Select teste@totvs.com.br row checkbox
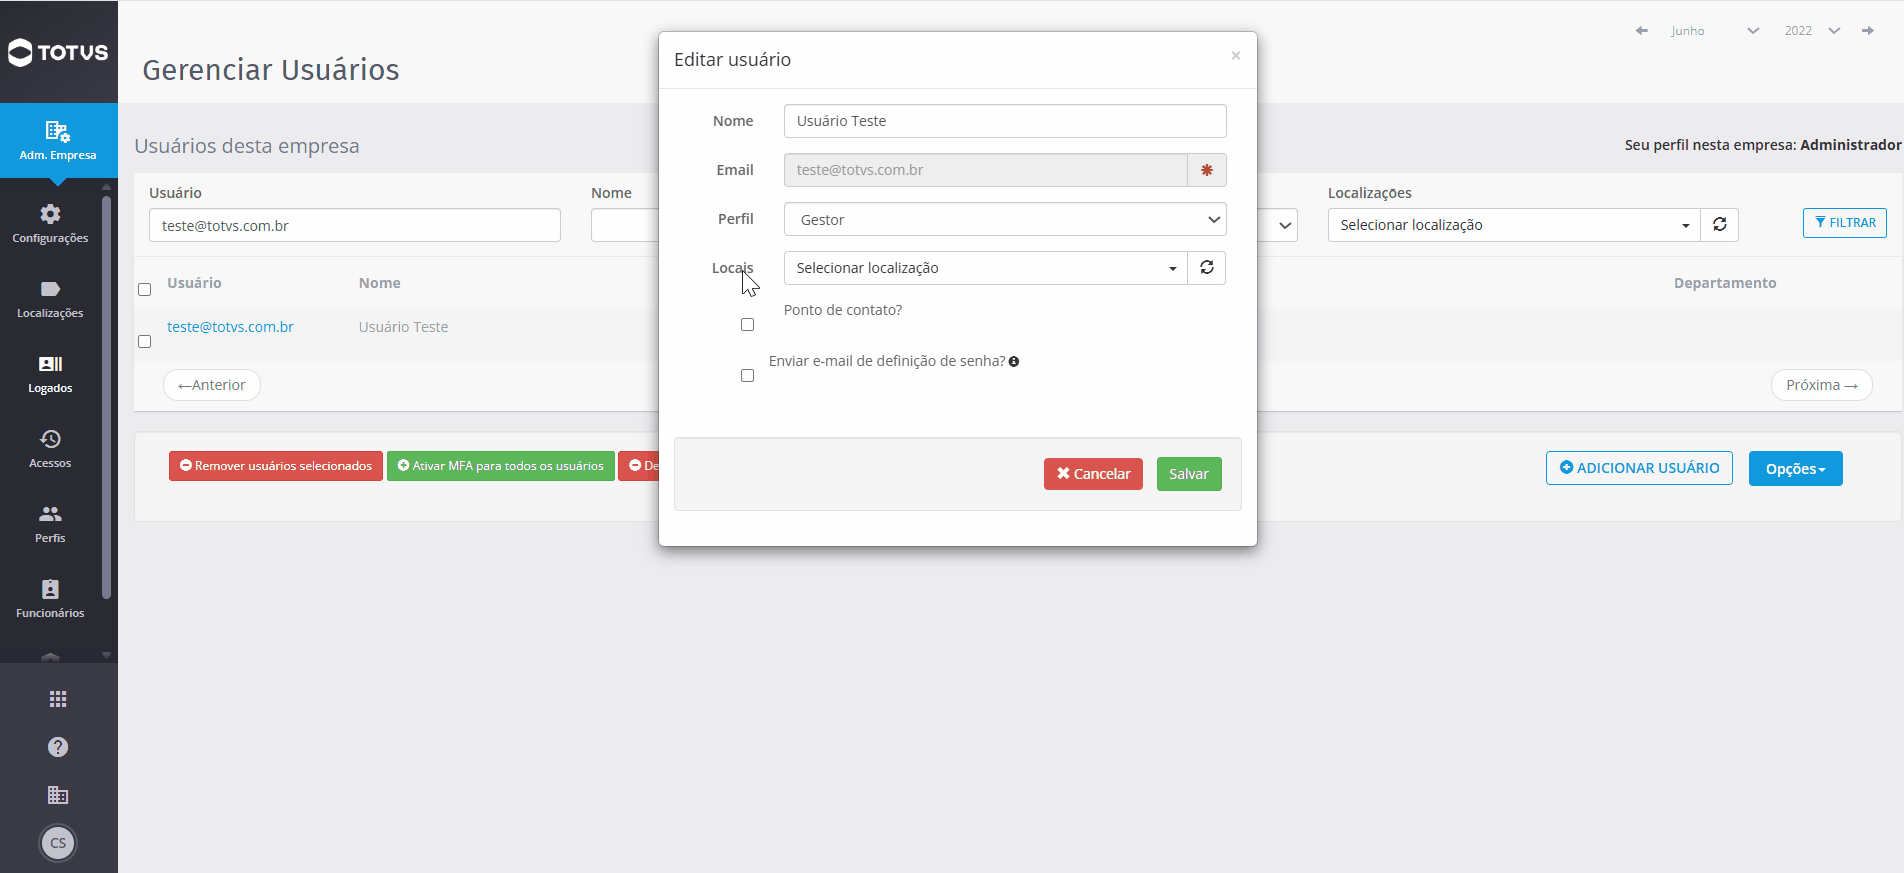This screenshot has height=873, width=1904. [144, 342]
